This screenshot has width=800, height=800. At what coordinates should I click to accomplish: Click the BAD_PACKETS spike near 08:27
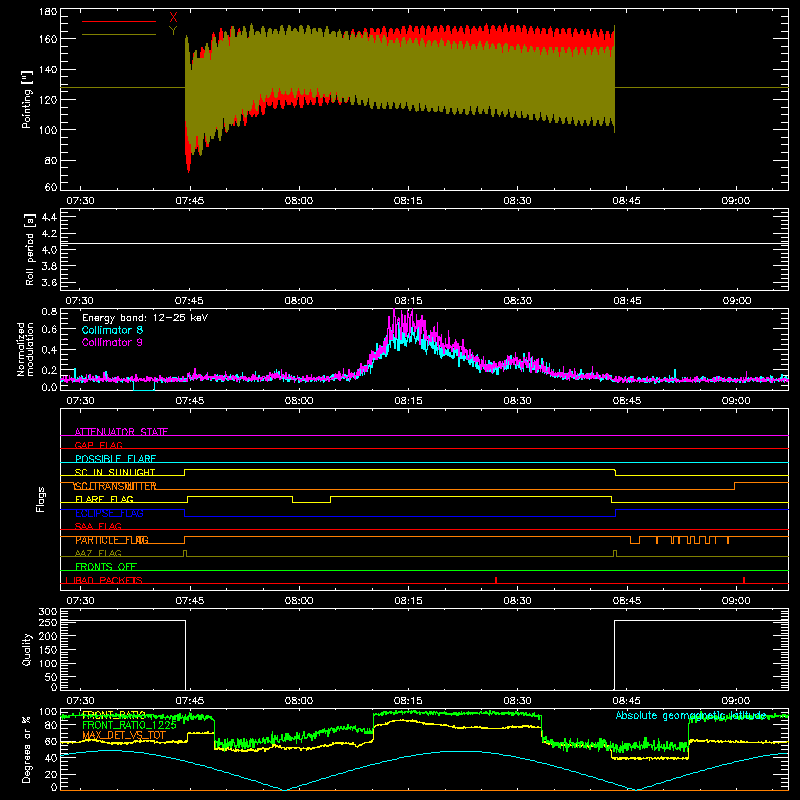tap(496, 580)
